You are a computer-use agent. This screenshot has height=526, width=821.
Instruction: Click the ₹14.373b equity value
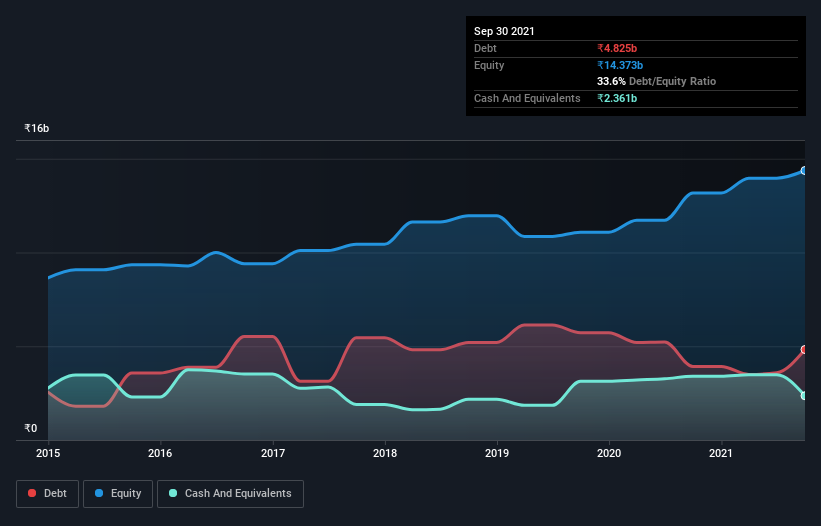(620, 65)
